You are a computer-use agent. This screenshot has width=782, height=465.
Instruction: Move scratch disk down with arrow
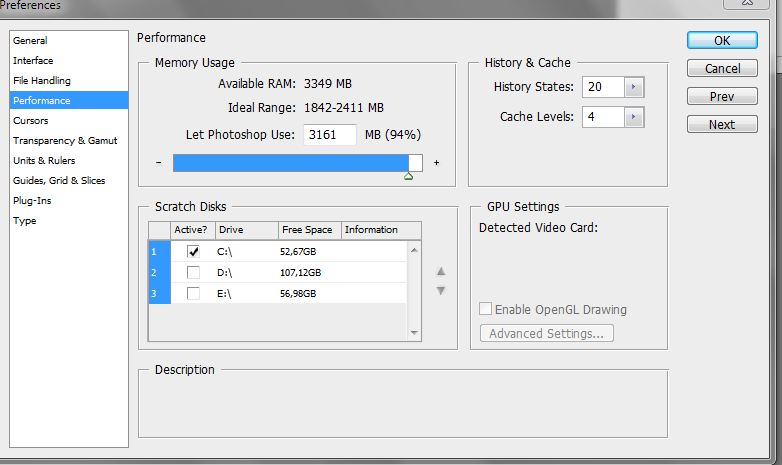point(441,290)
